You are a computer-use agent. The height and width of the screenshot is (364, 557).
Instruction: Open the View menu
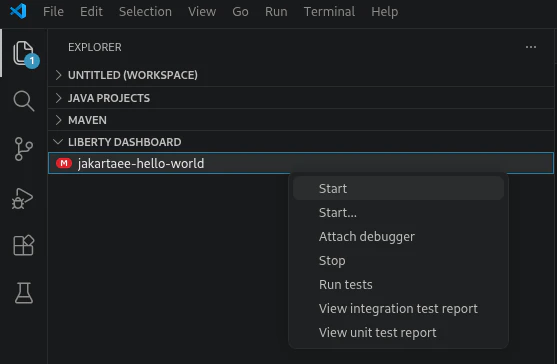[x=202, y=12]
